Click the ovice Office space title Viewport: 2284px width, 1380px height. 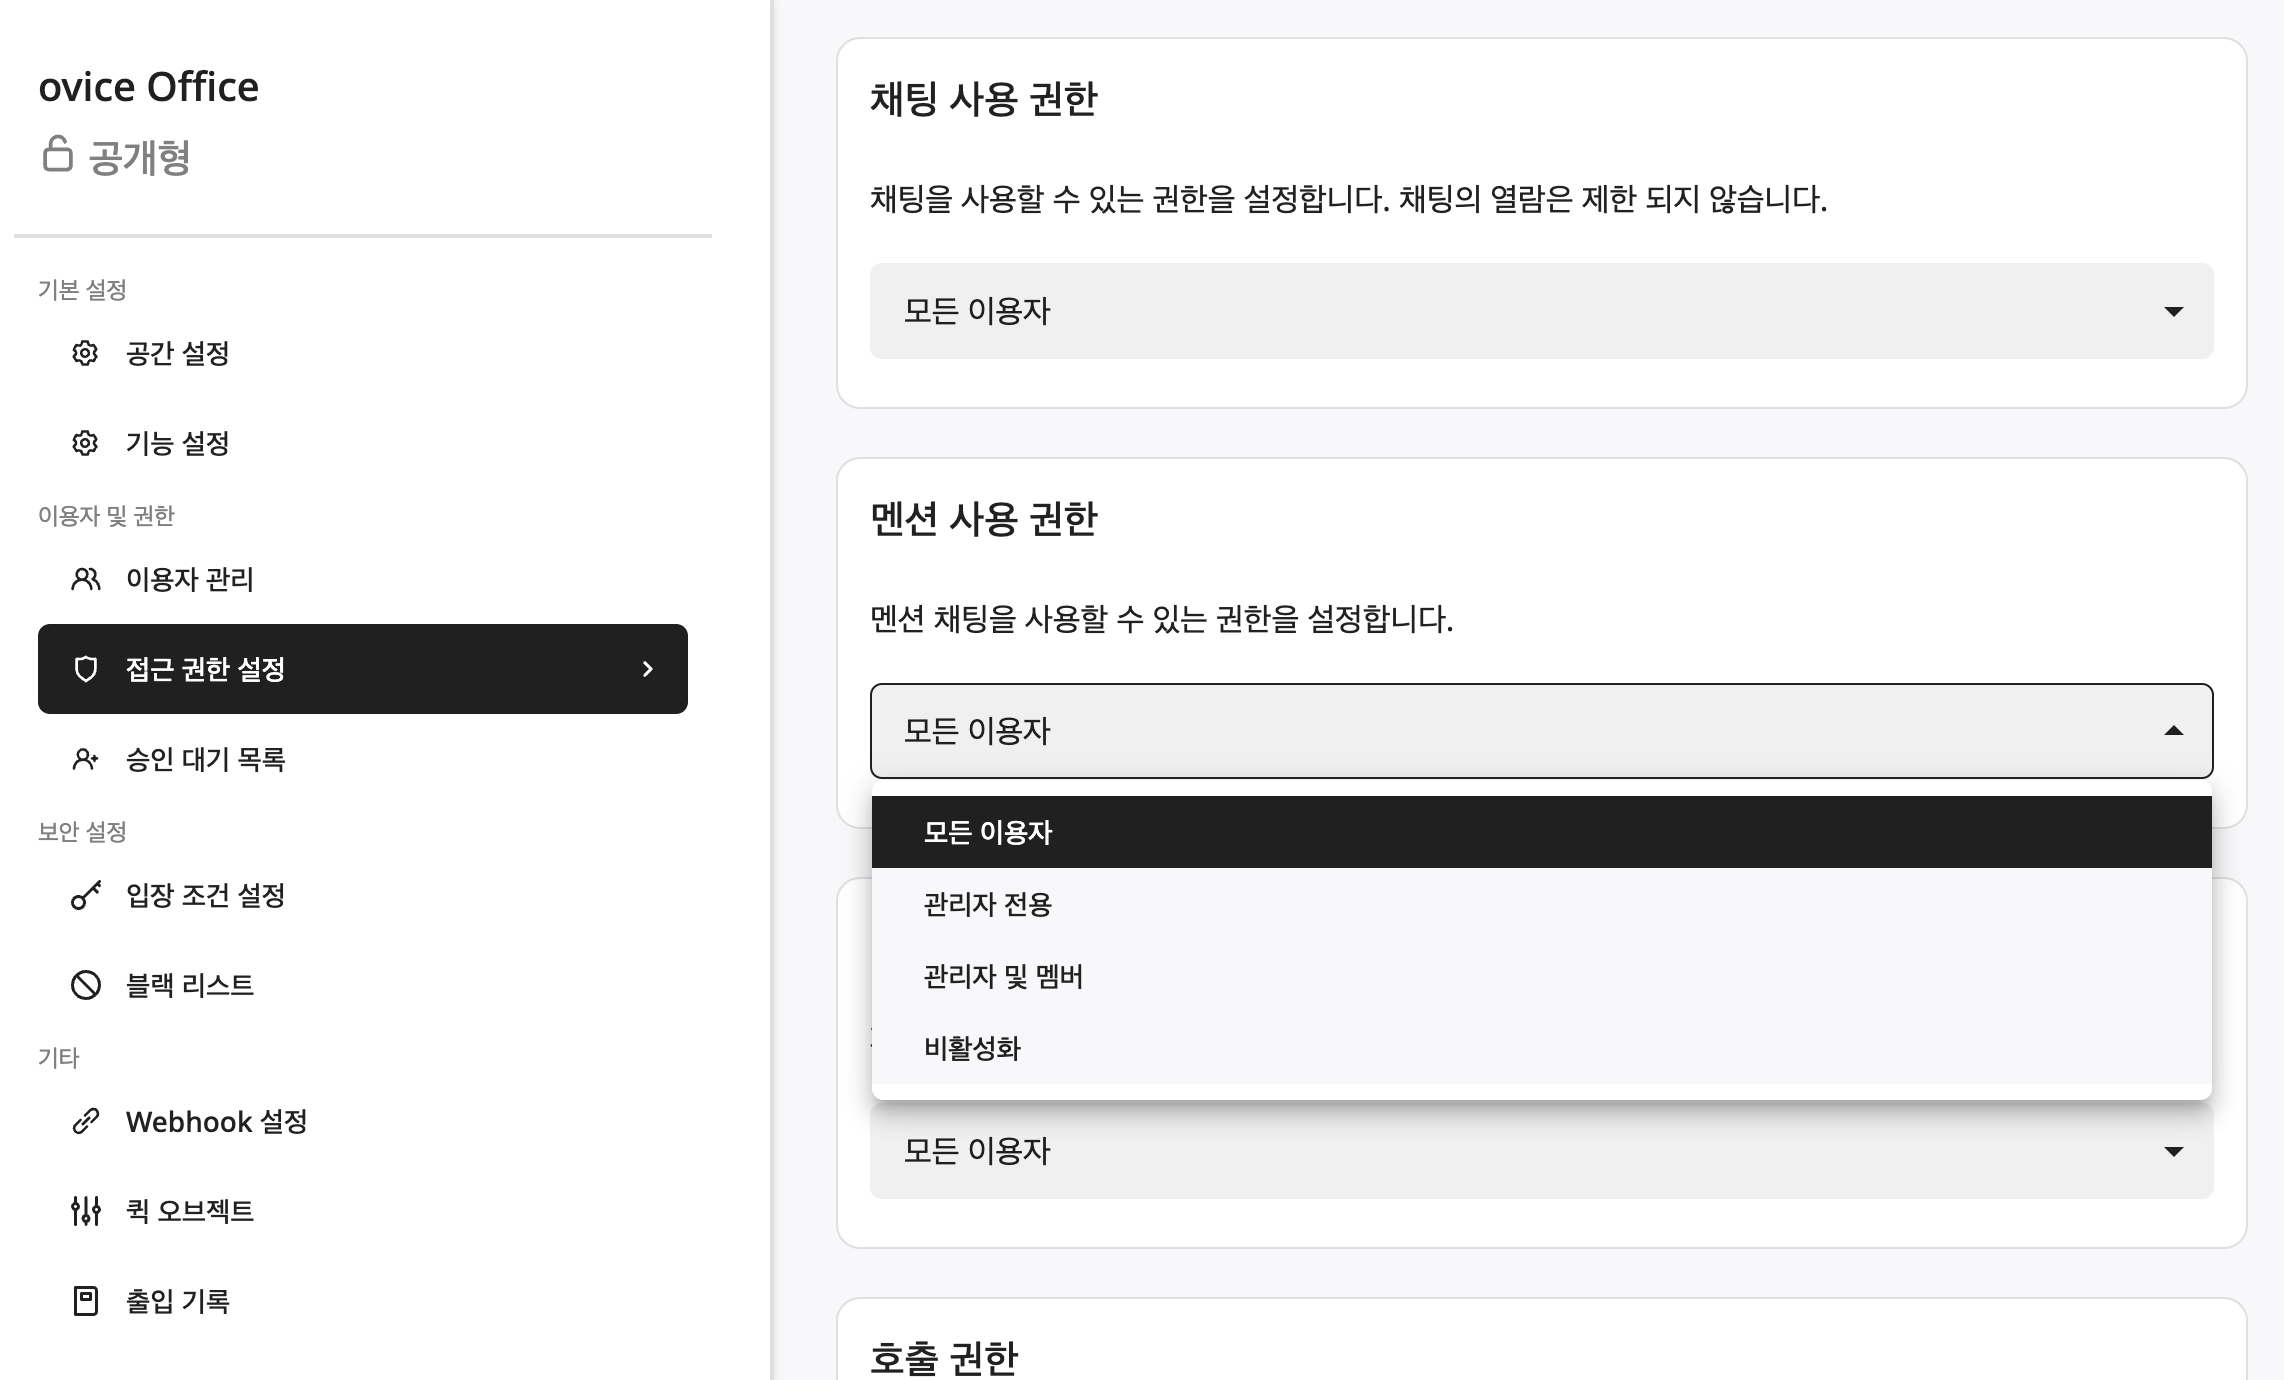[148, 86]
